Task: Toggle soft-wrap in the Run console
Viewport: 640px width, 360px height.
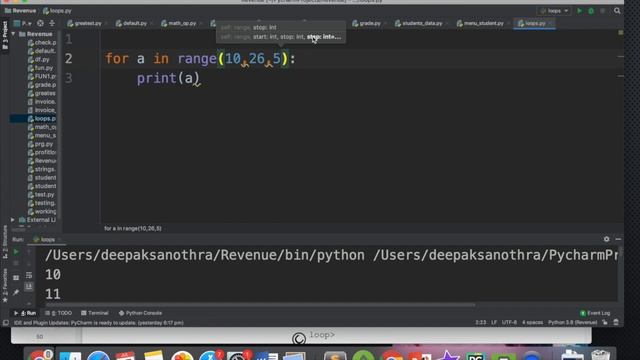Action: tap(29, 276)
